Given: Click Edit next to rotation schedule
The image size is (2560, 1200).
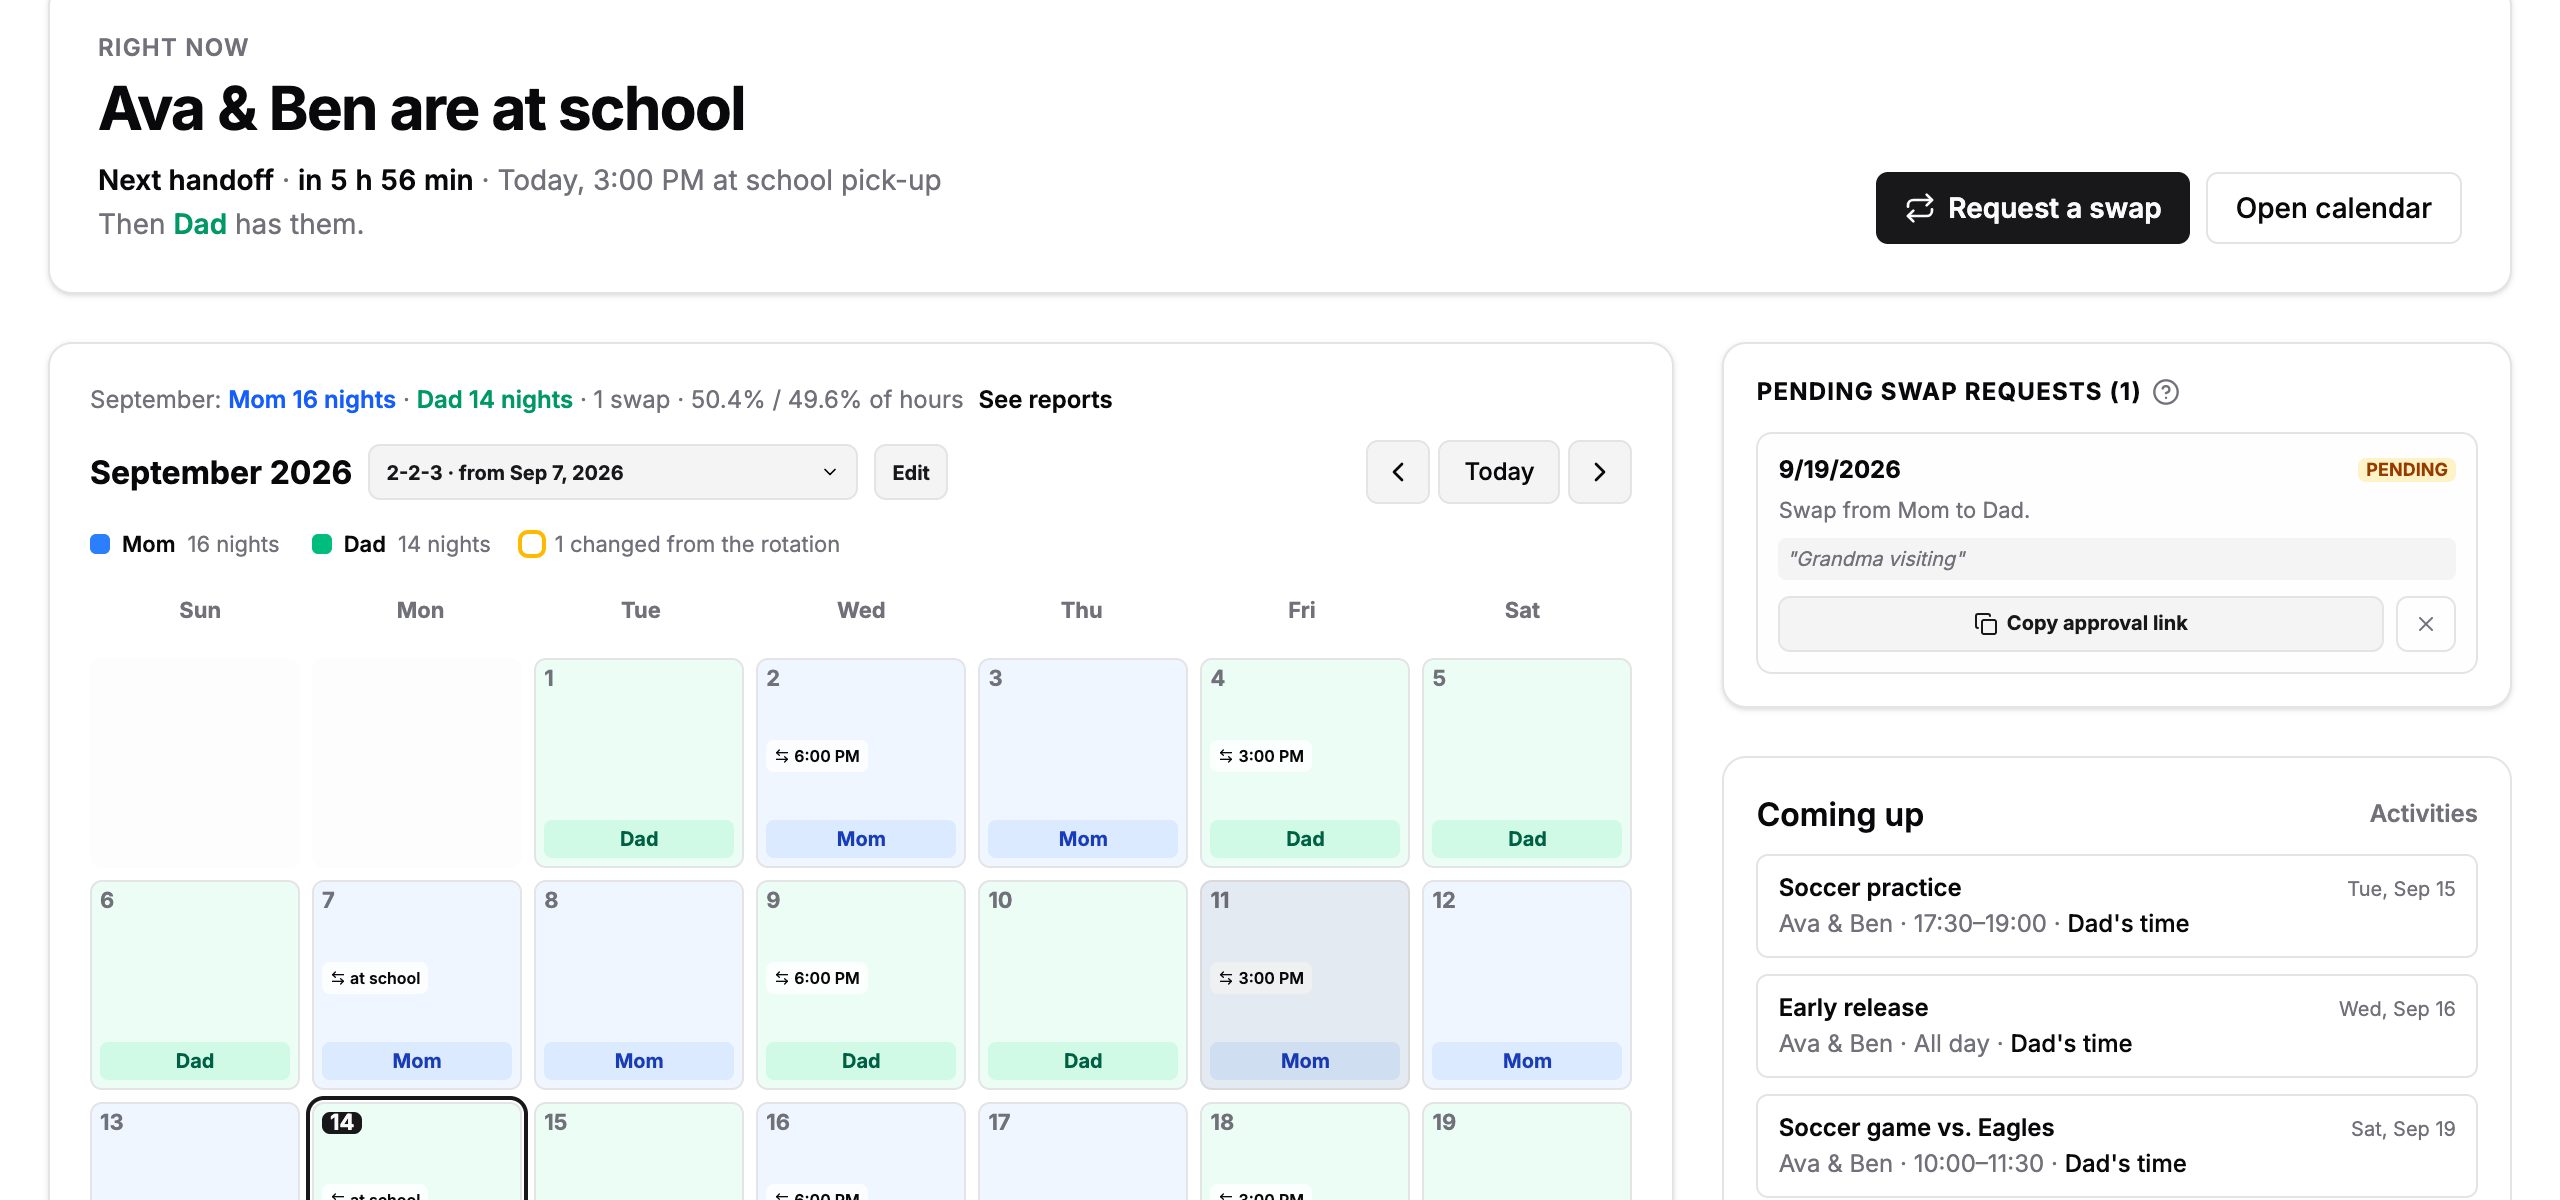Looking at the screenshot, I should click(x=910, y=472).
